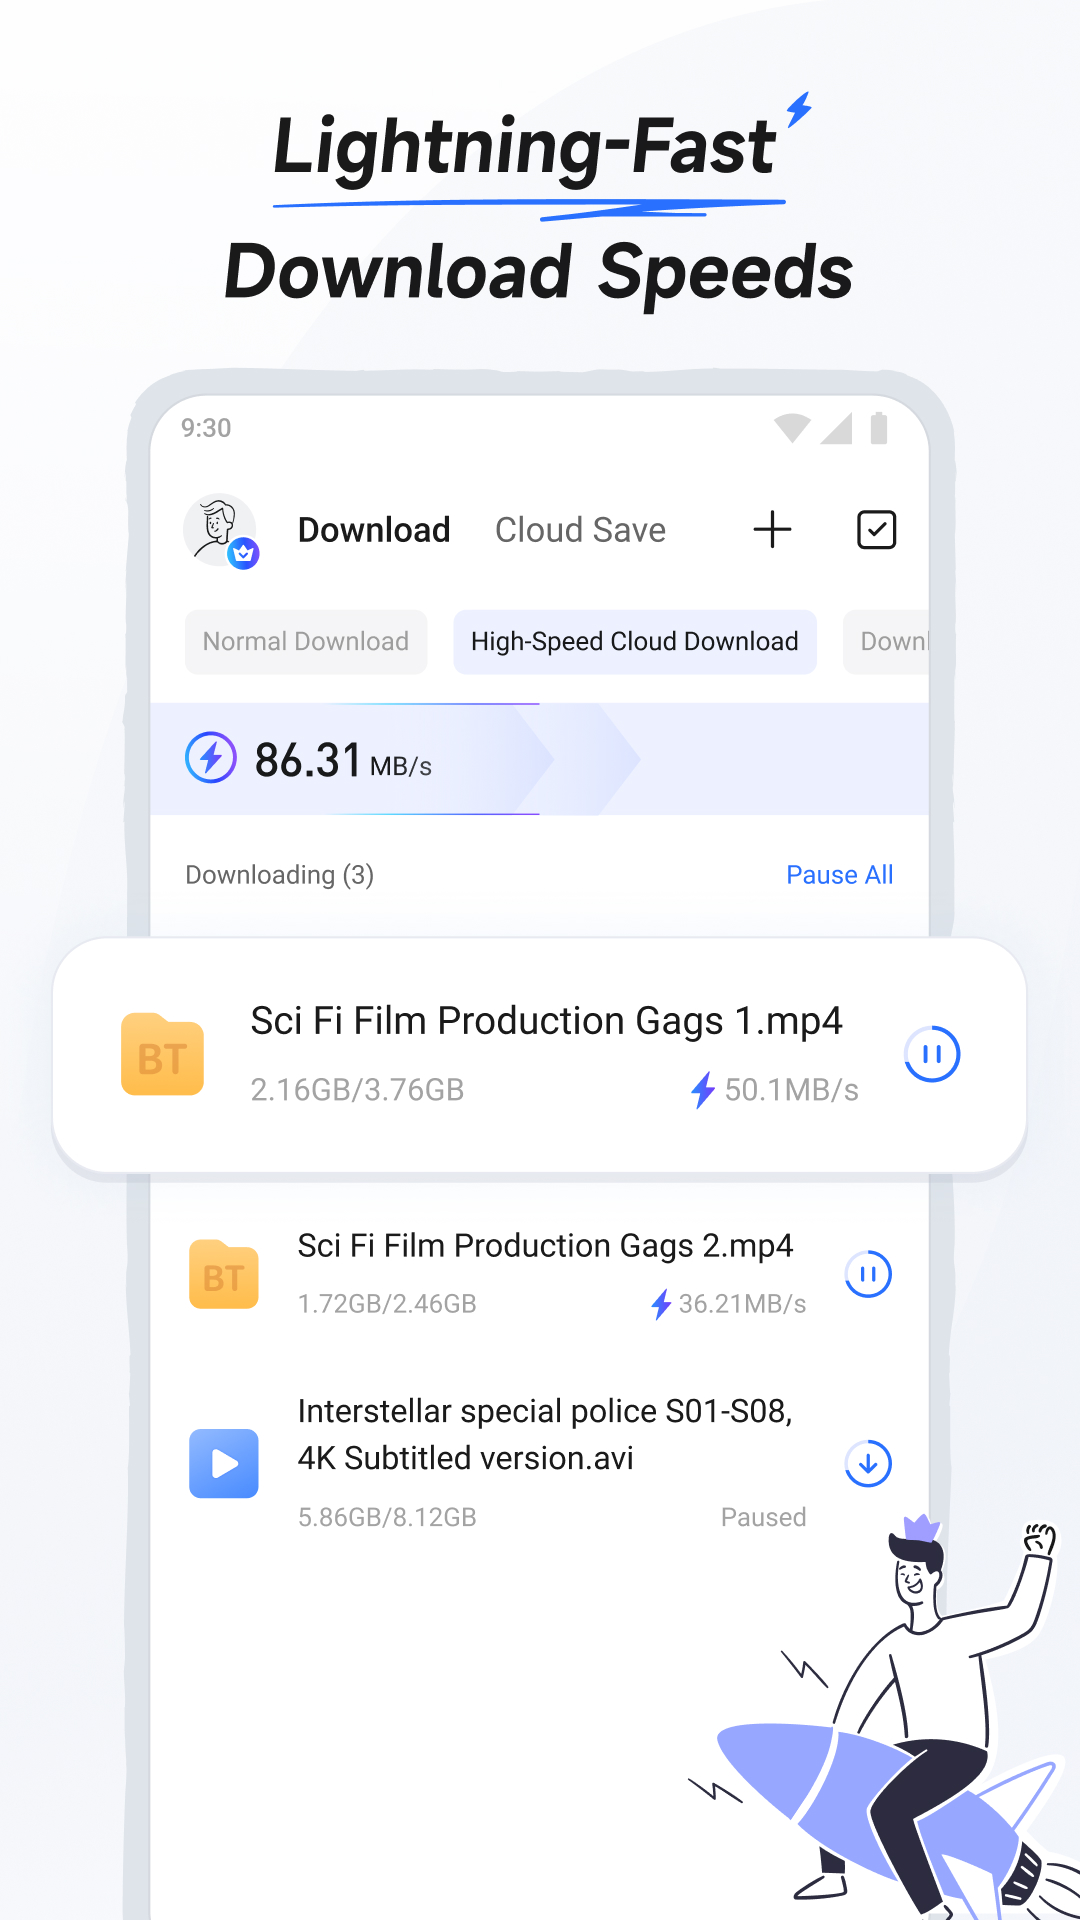The height and width of the screenshot is (1920, 1080).
Task: Tap the lightning bolt next to 36.21MB/s
Action: pos(661,1304)
